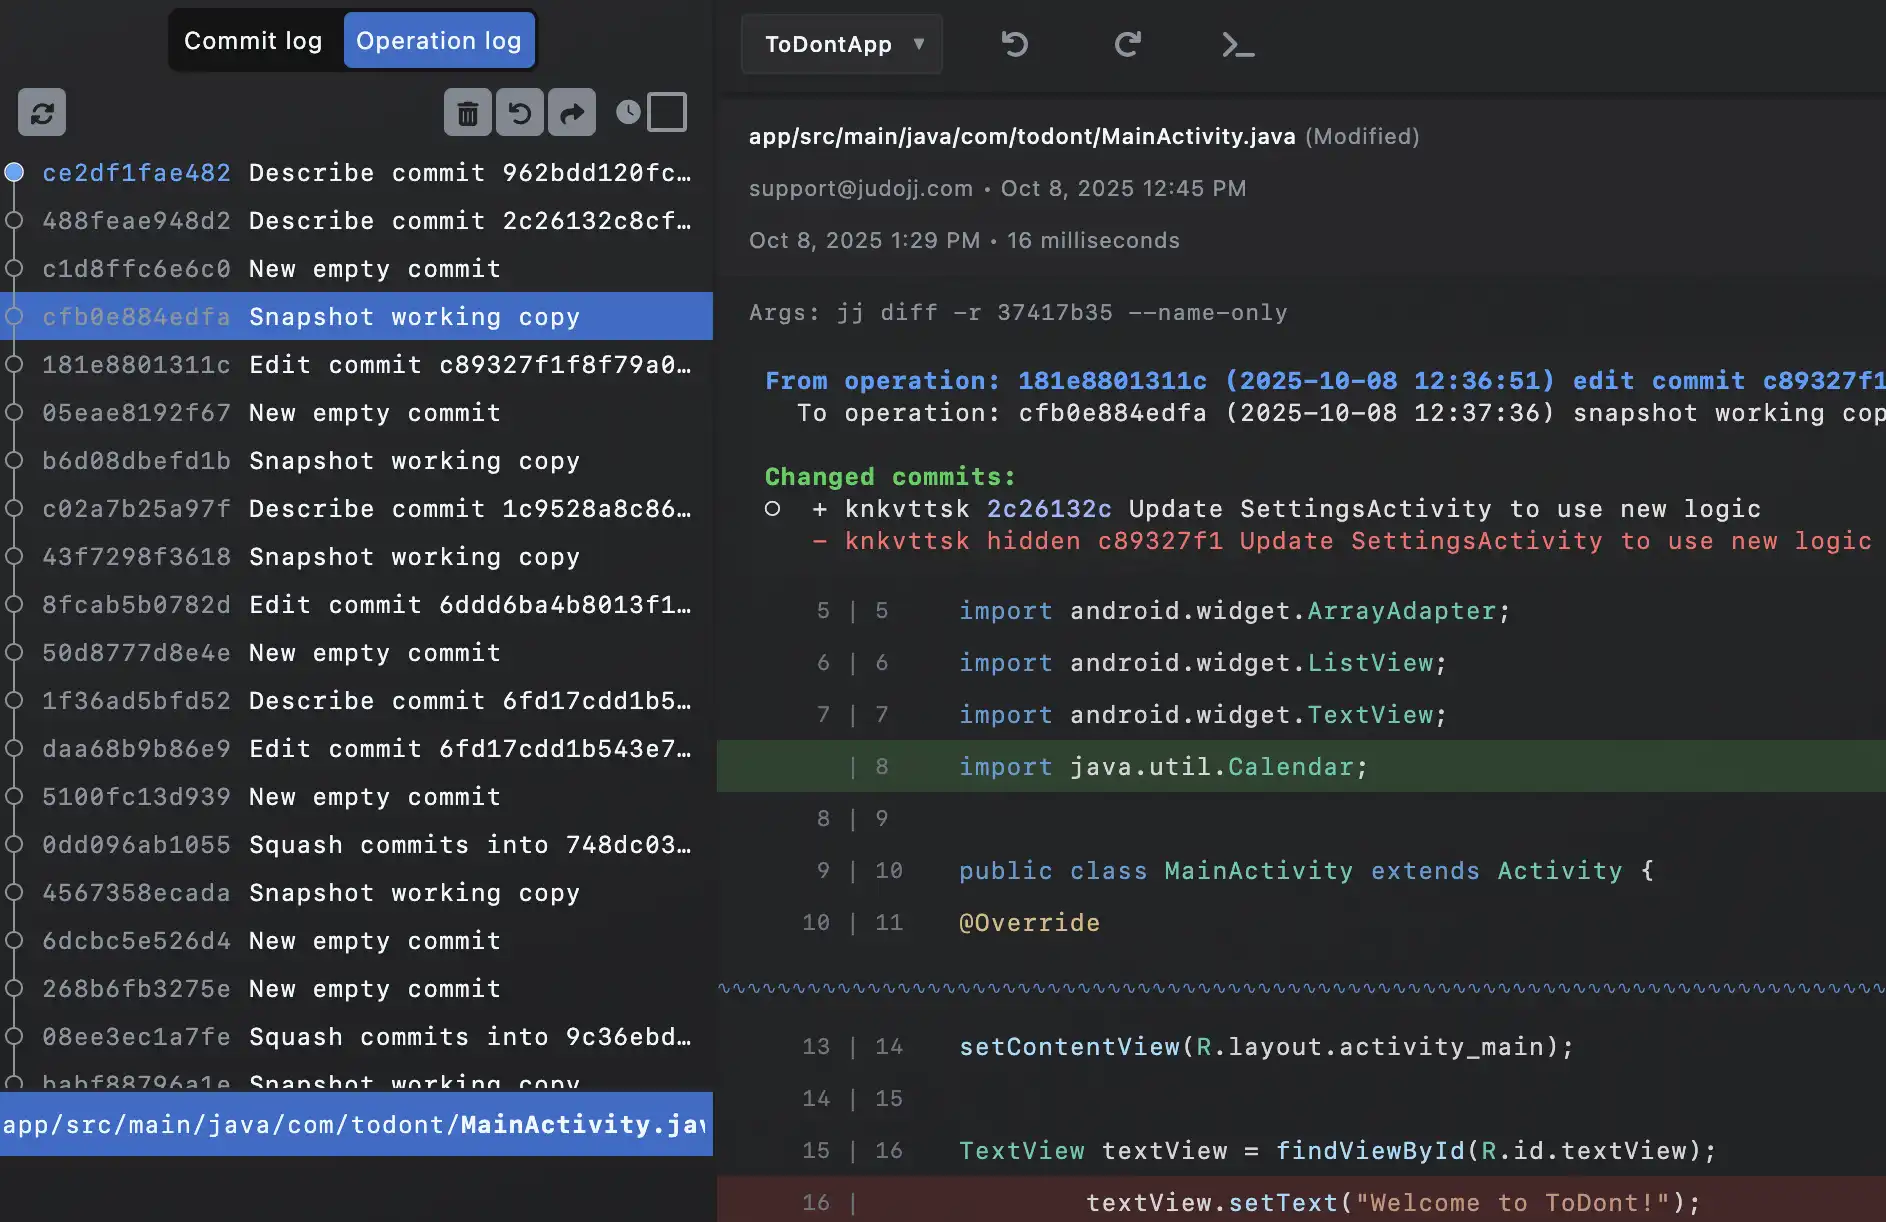
Task: Click the forward arrow operation icon
Action: pyautogui.click(x=571, y=112)
